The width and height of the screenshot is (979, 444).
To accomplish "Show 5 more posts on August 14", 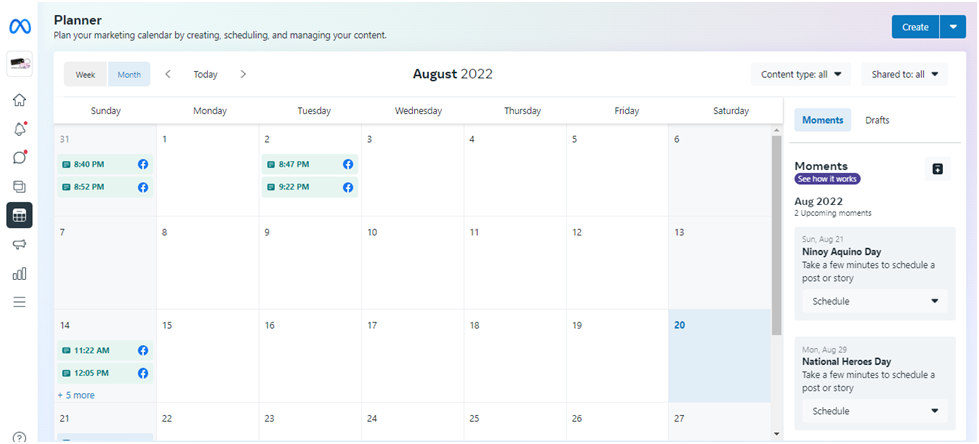I will [76, 395].
